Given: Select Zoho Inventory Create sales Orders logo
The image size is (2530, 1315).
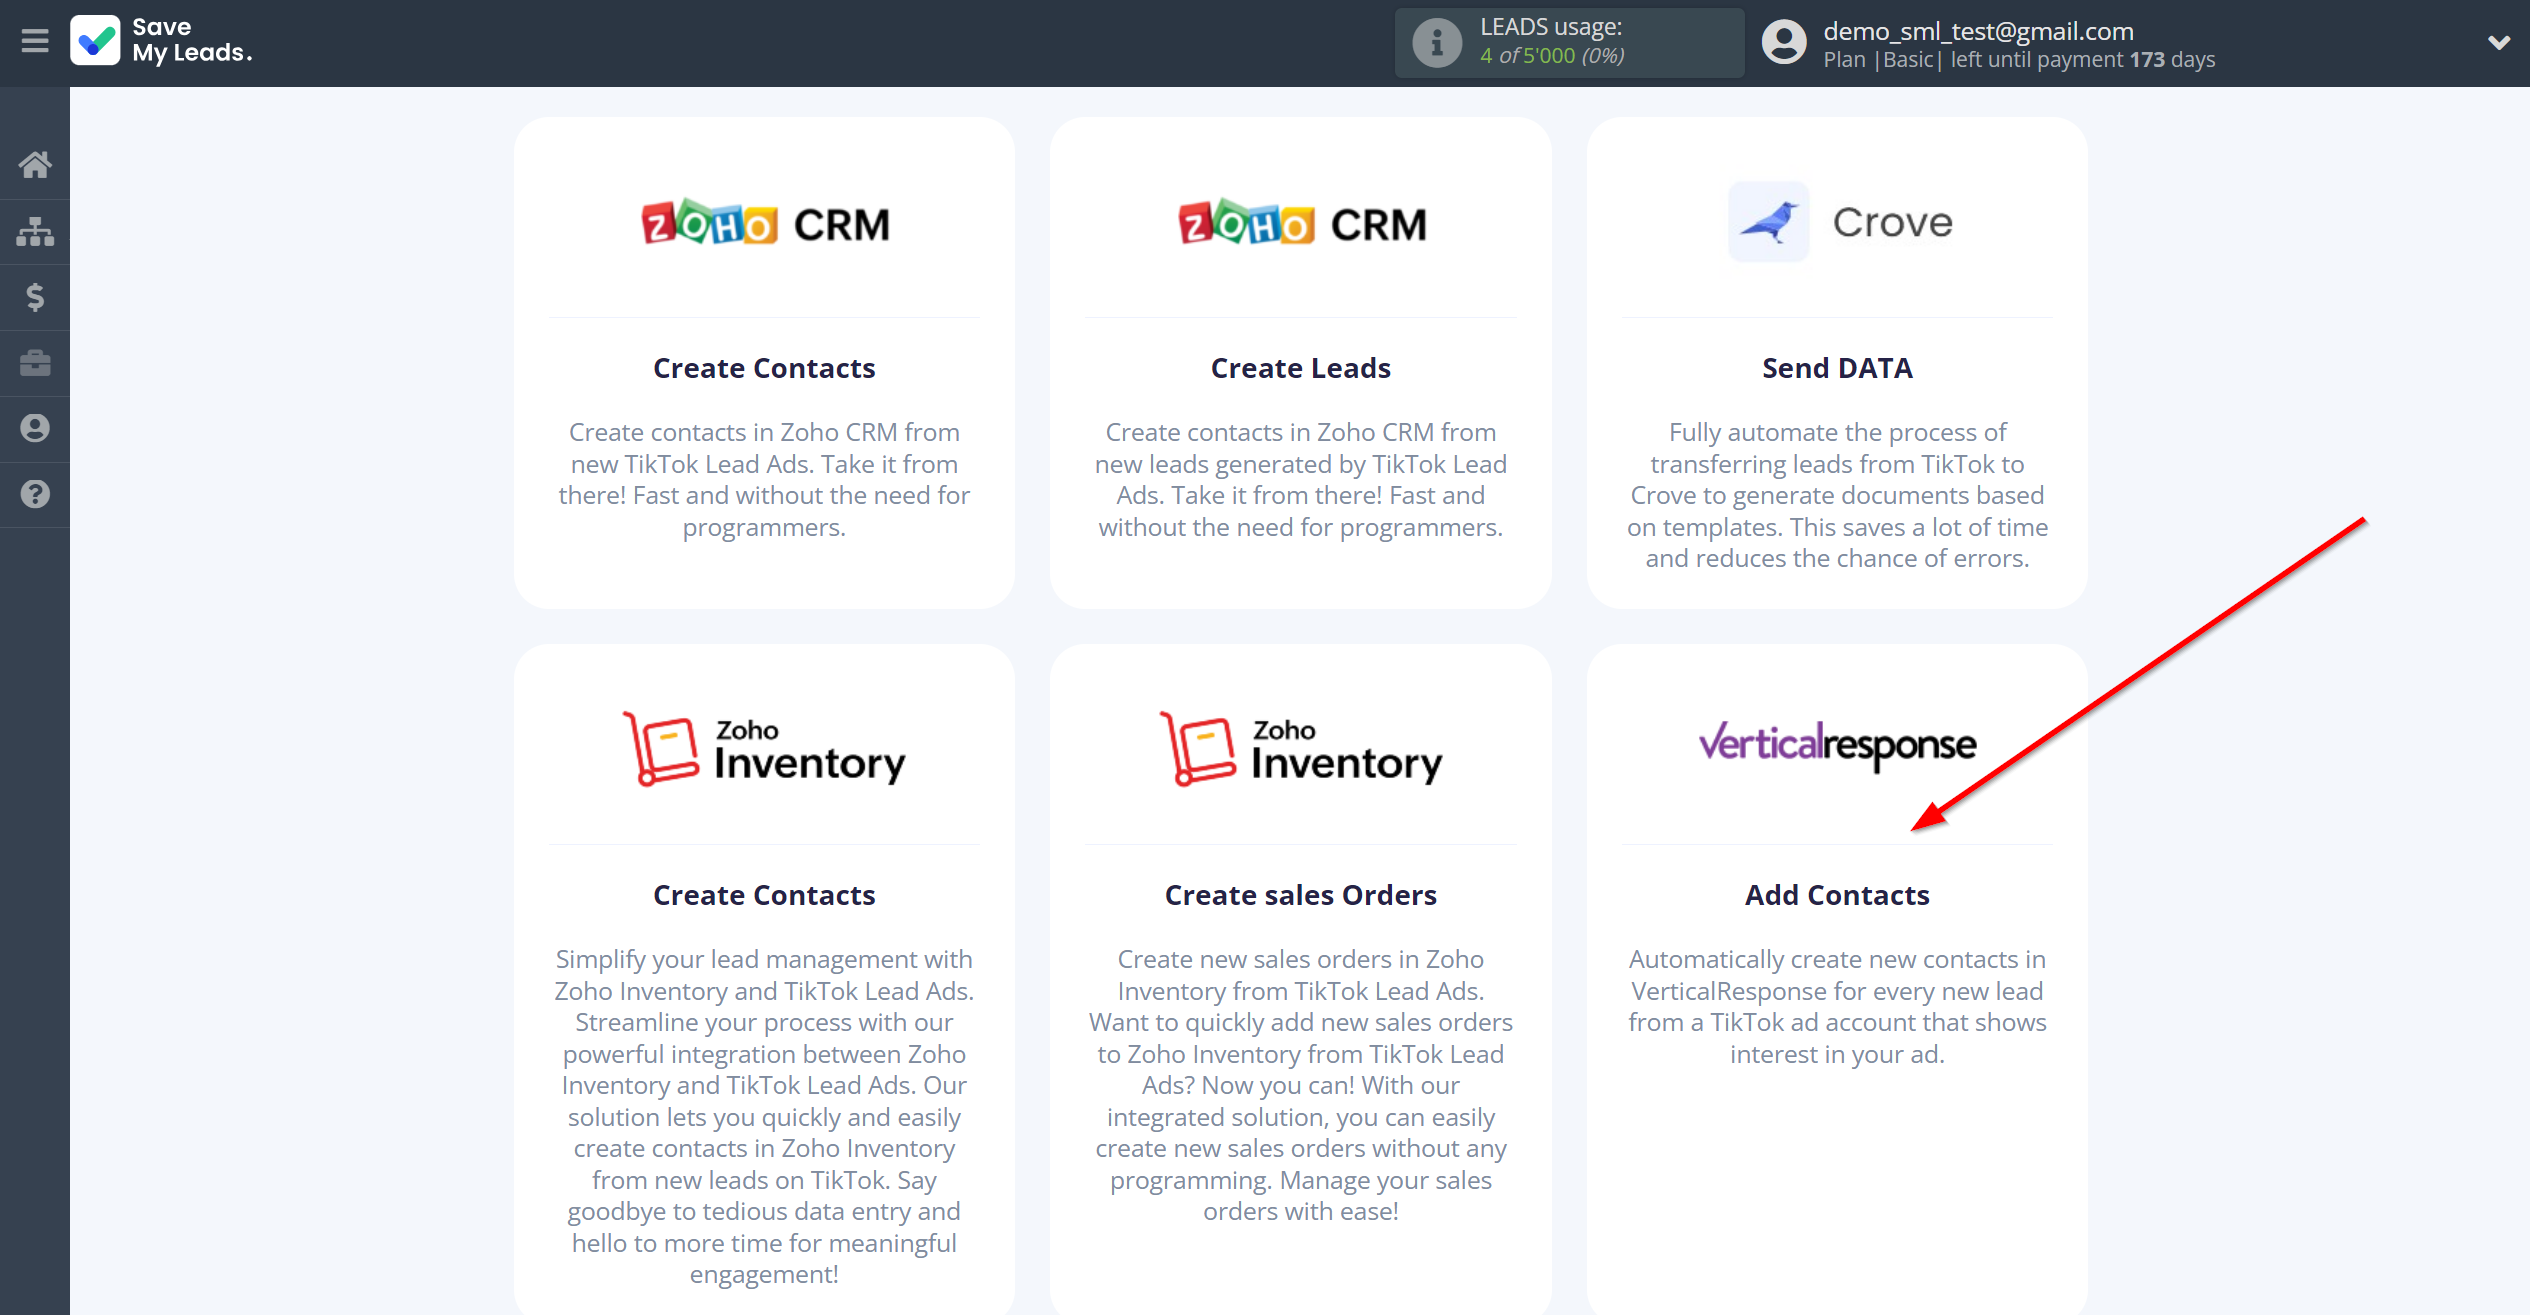Looking at the screenshot, I should (x=1301, y=749).
